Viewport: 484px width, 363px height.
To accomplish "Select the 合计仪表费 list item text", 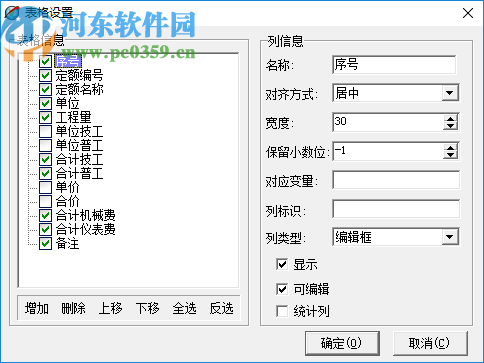I will [x=85, y=229].
